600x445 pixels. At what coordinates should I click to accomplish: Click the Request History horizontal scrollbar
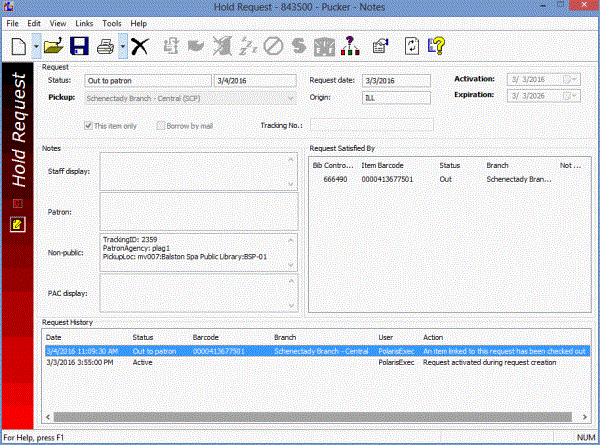tap(300, 416)
